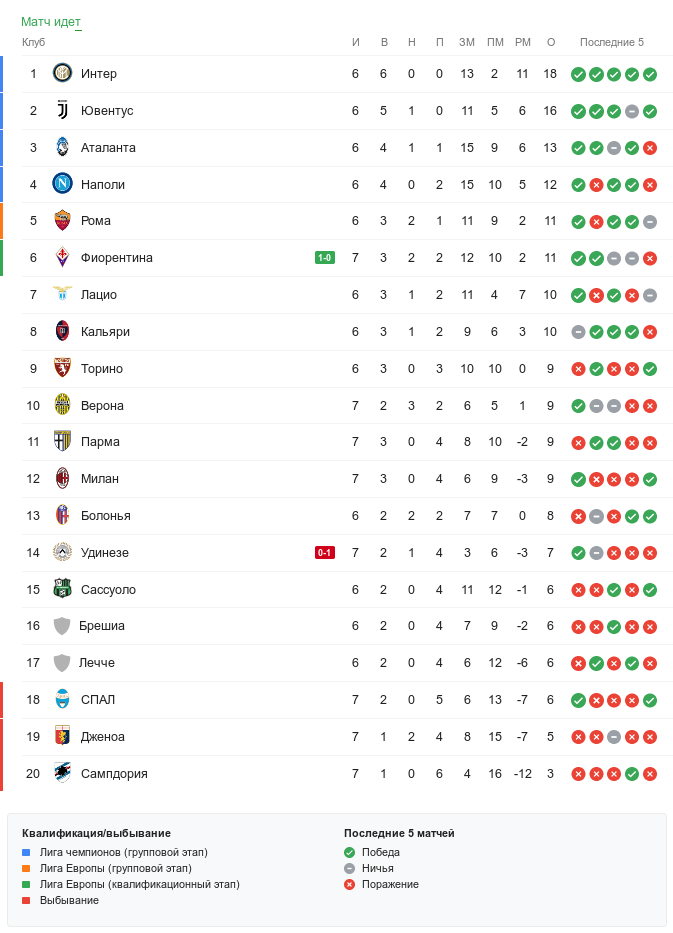Click the blue Лига чемпионов legend swatch

[x=27, y=853]
